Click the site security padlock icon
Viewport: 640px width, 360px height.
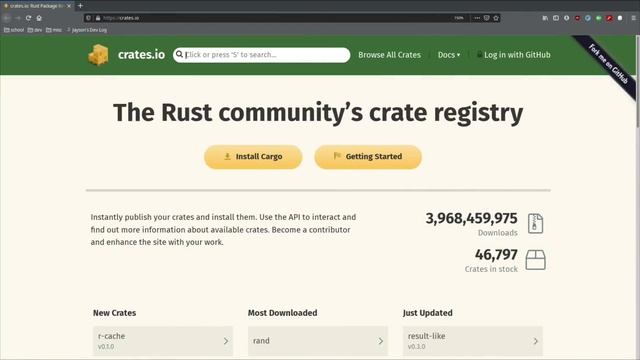(98, 18)
